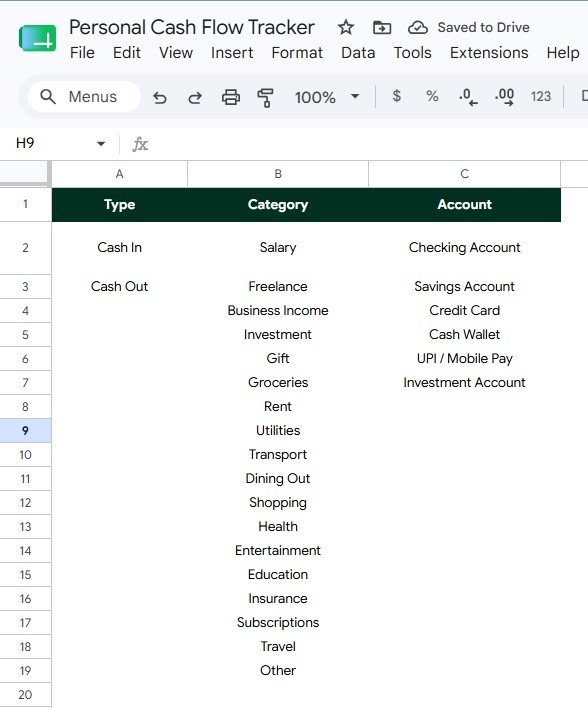Click the Subscriptions cell

[x=278, y=622]
